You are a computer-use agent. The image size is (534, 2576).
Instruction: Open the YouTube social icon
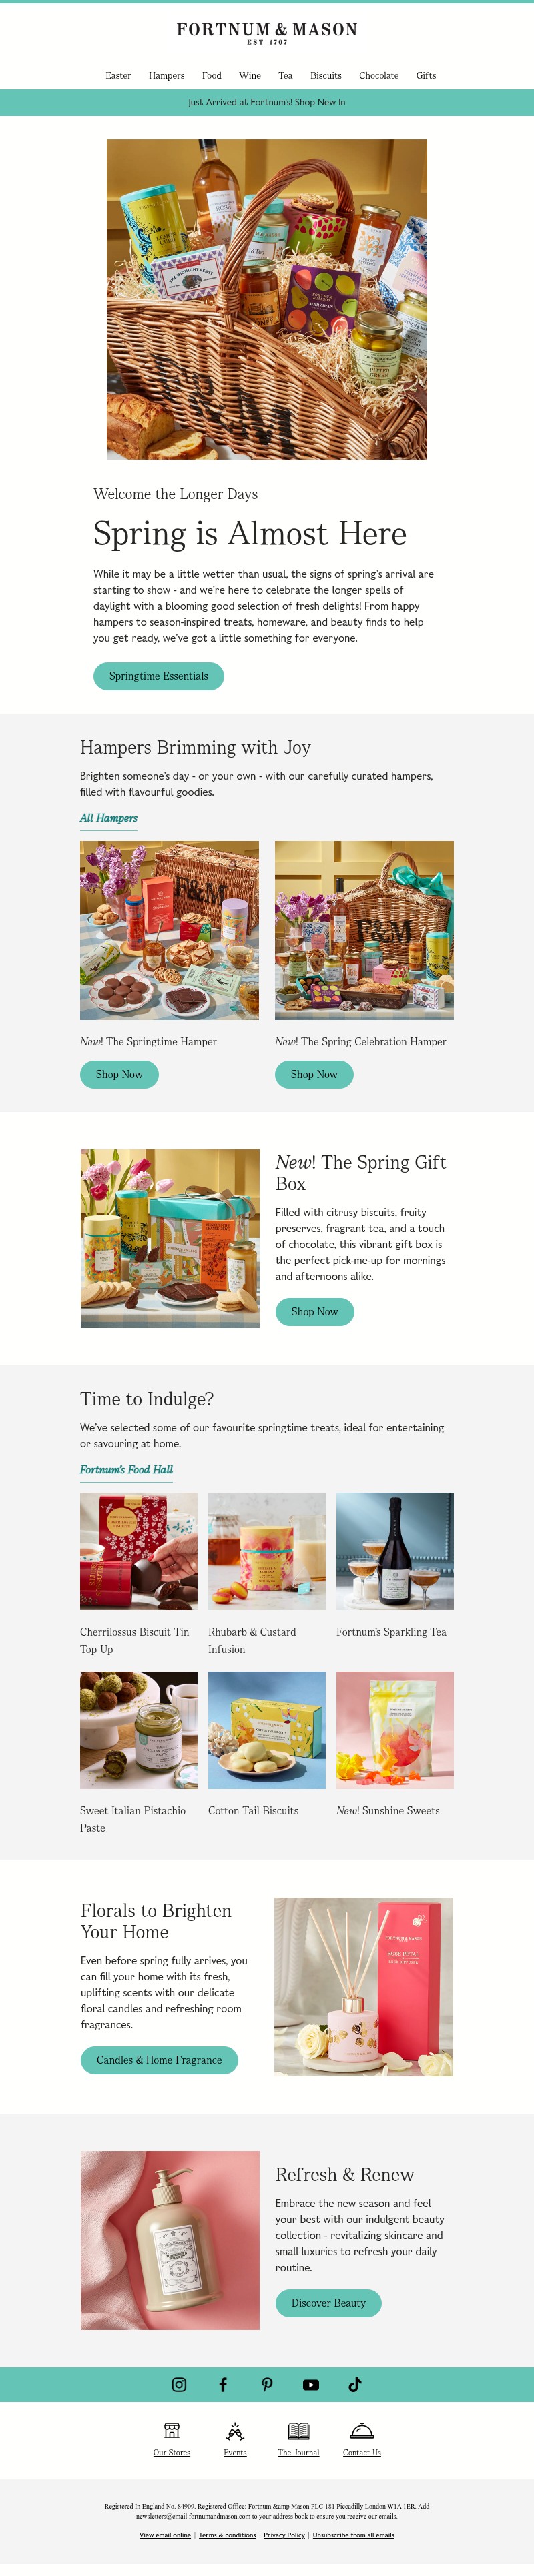click(311, 2384)
